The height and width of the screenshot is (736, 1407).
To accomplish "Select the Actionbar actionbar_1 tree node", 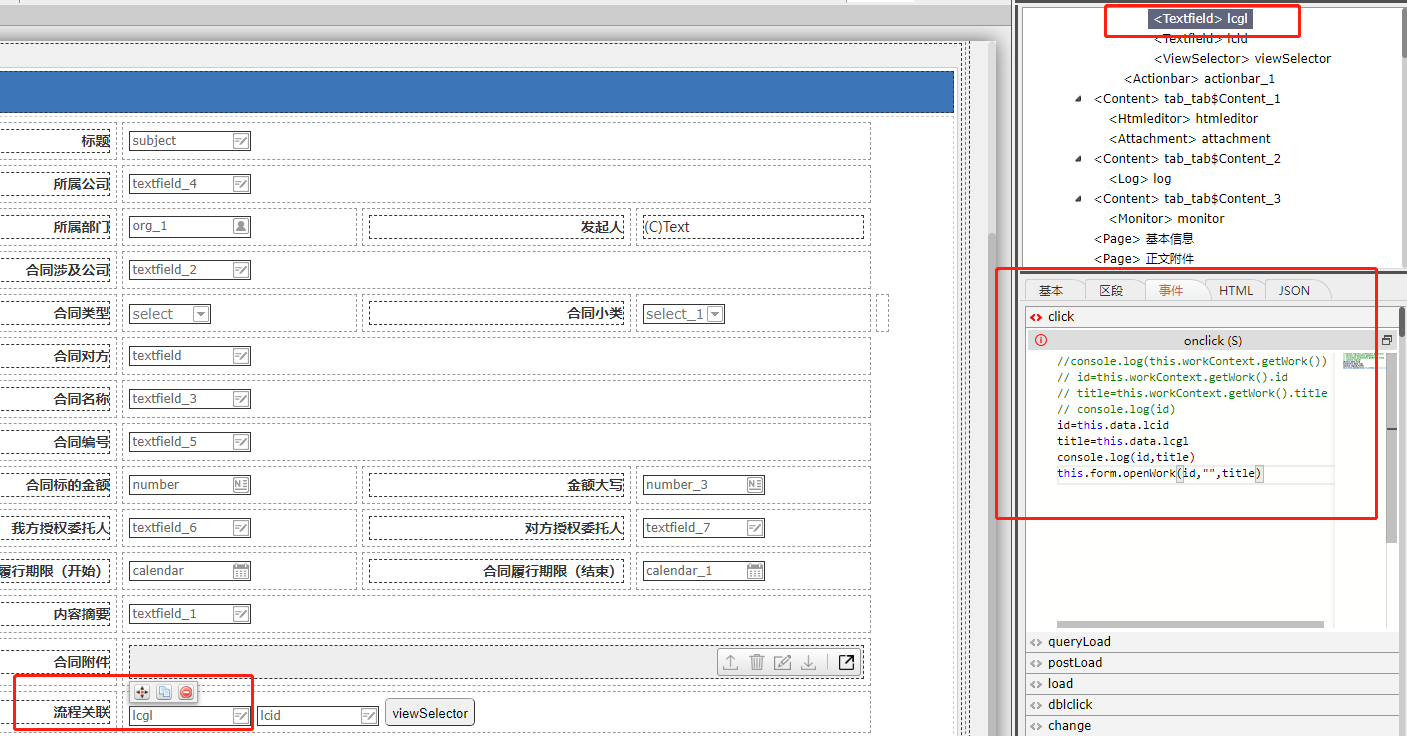I will (1200, 79).
